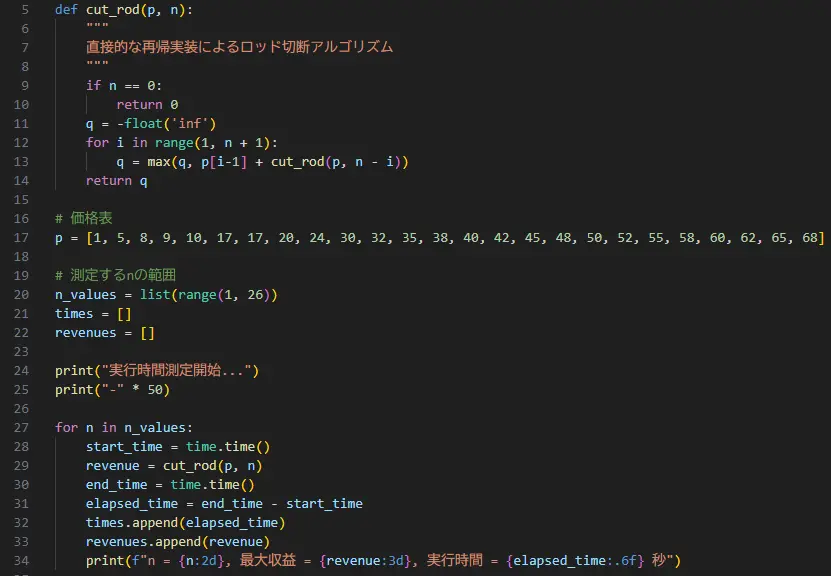Click the print("-" * 50) statement

112,389
